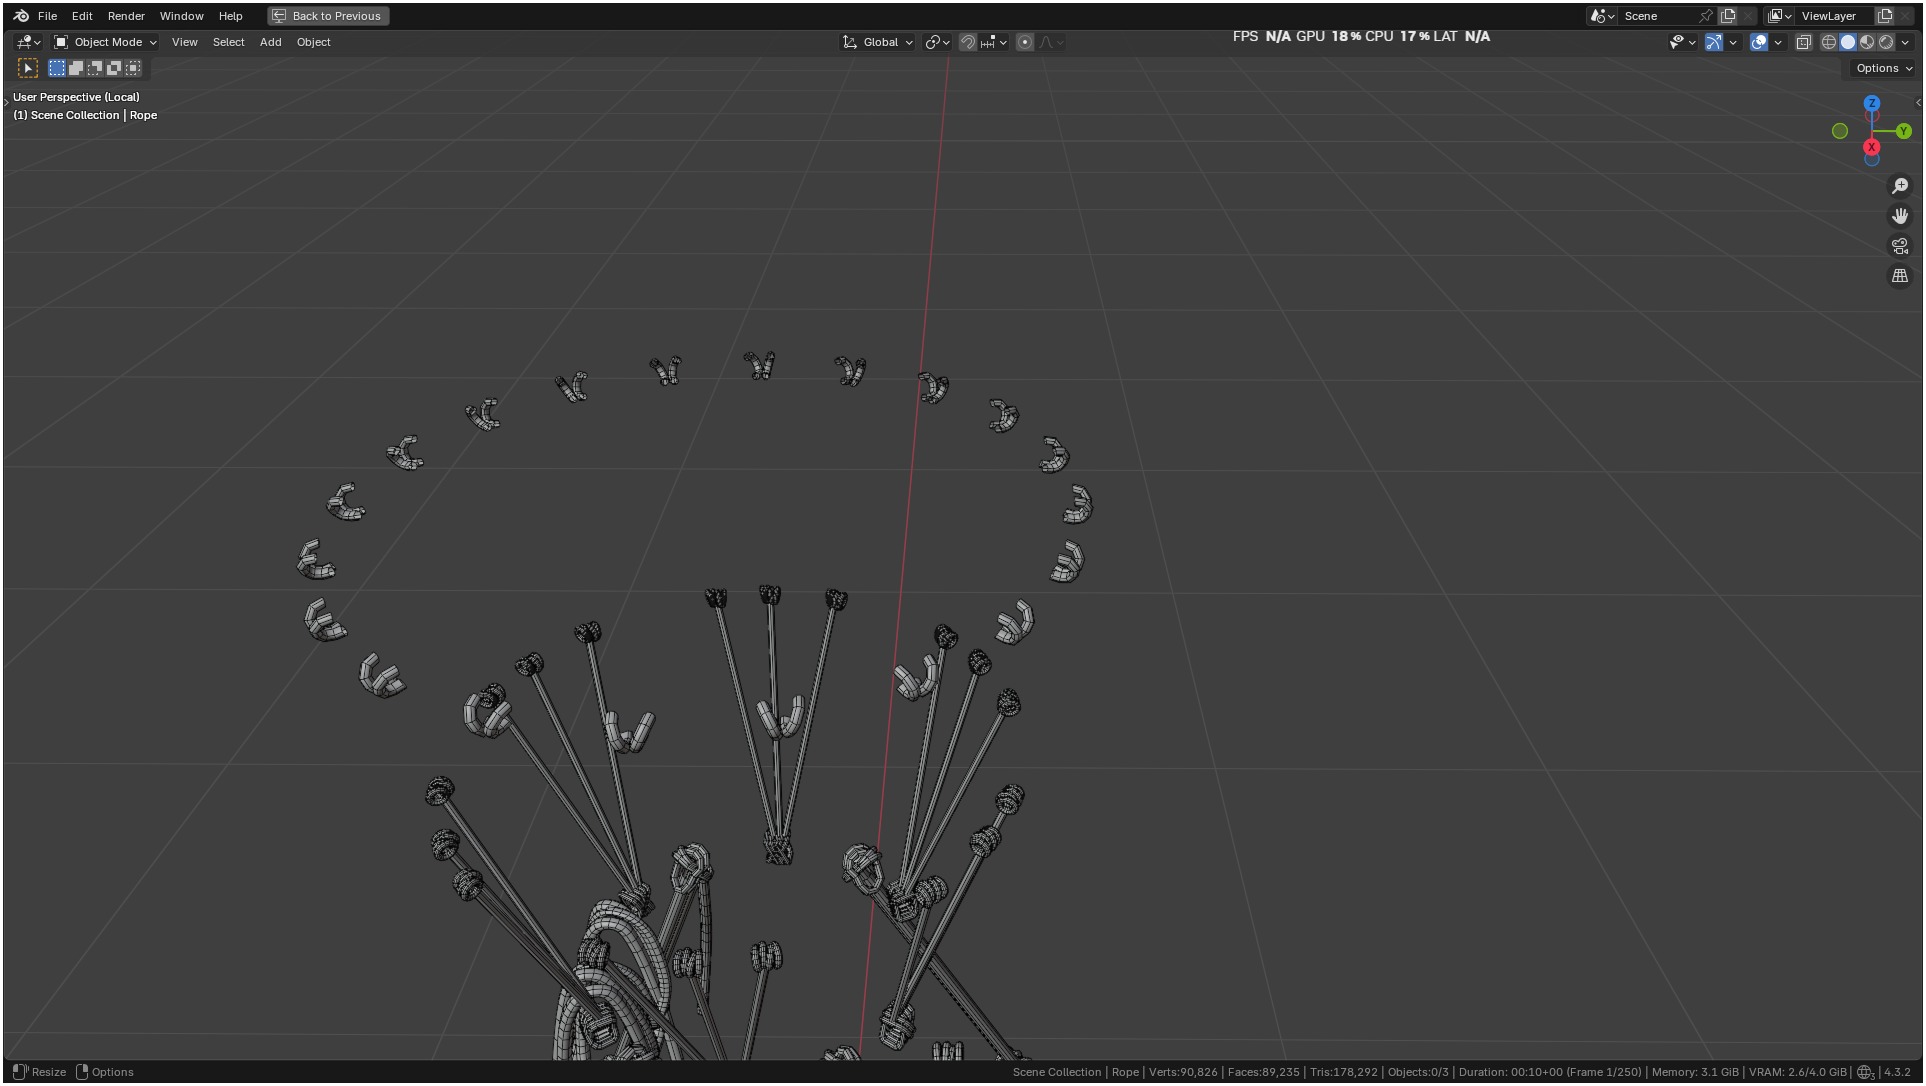Image resolution: width=1926 pixels, height=1086 pixels.
Task: Click the negative Y axis gizmo circle
Action: [1840, 131]
